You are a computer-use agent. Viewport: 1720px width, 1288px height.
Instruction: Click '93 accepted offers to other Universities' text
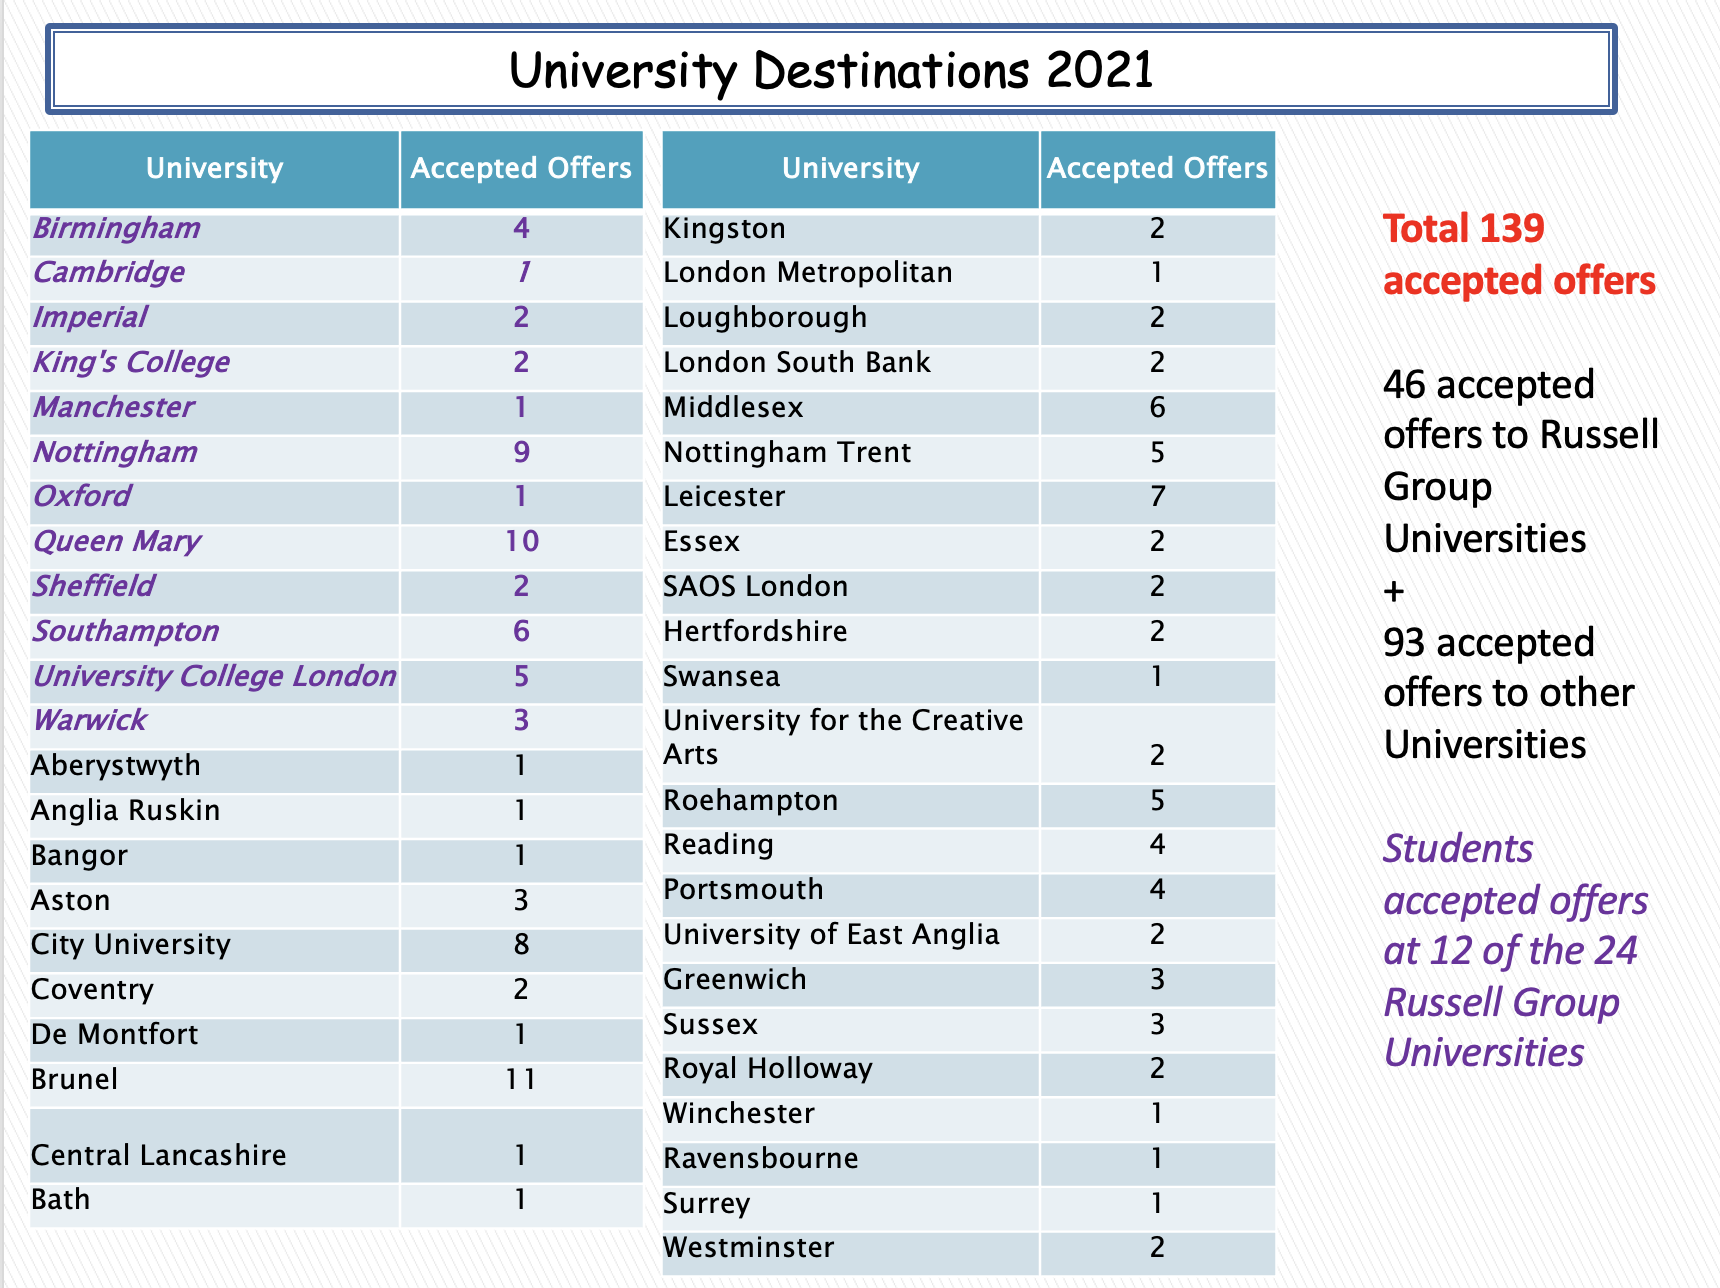(x=1509, y=694)
